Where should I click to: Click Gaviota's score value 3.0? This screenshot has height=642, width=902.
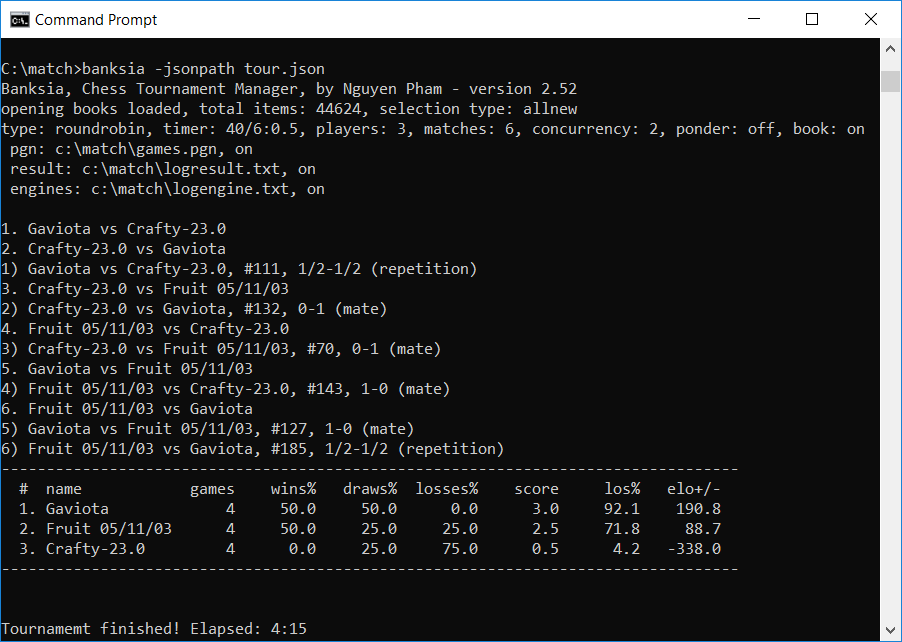545,509
